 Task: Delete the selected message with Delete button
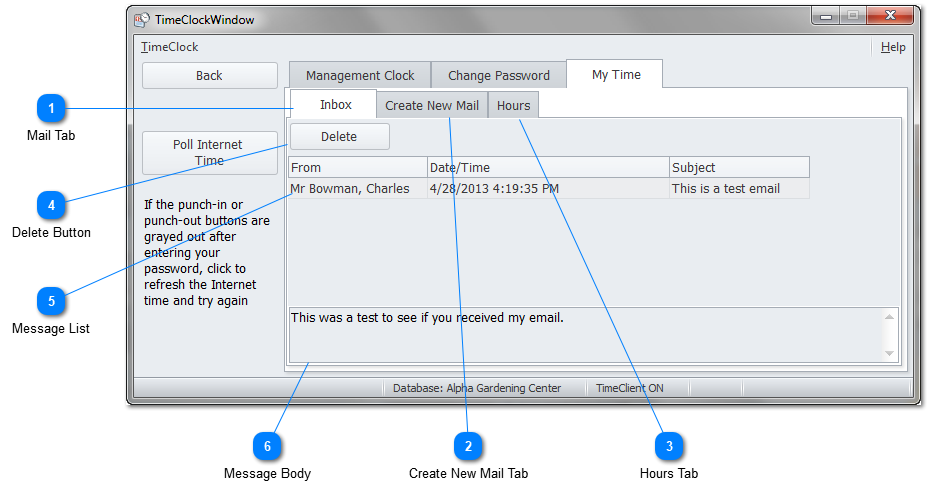tap(340, 137)
